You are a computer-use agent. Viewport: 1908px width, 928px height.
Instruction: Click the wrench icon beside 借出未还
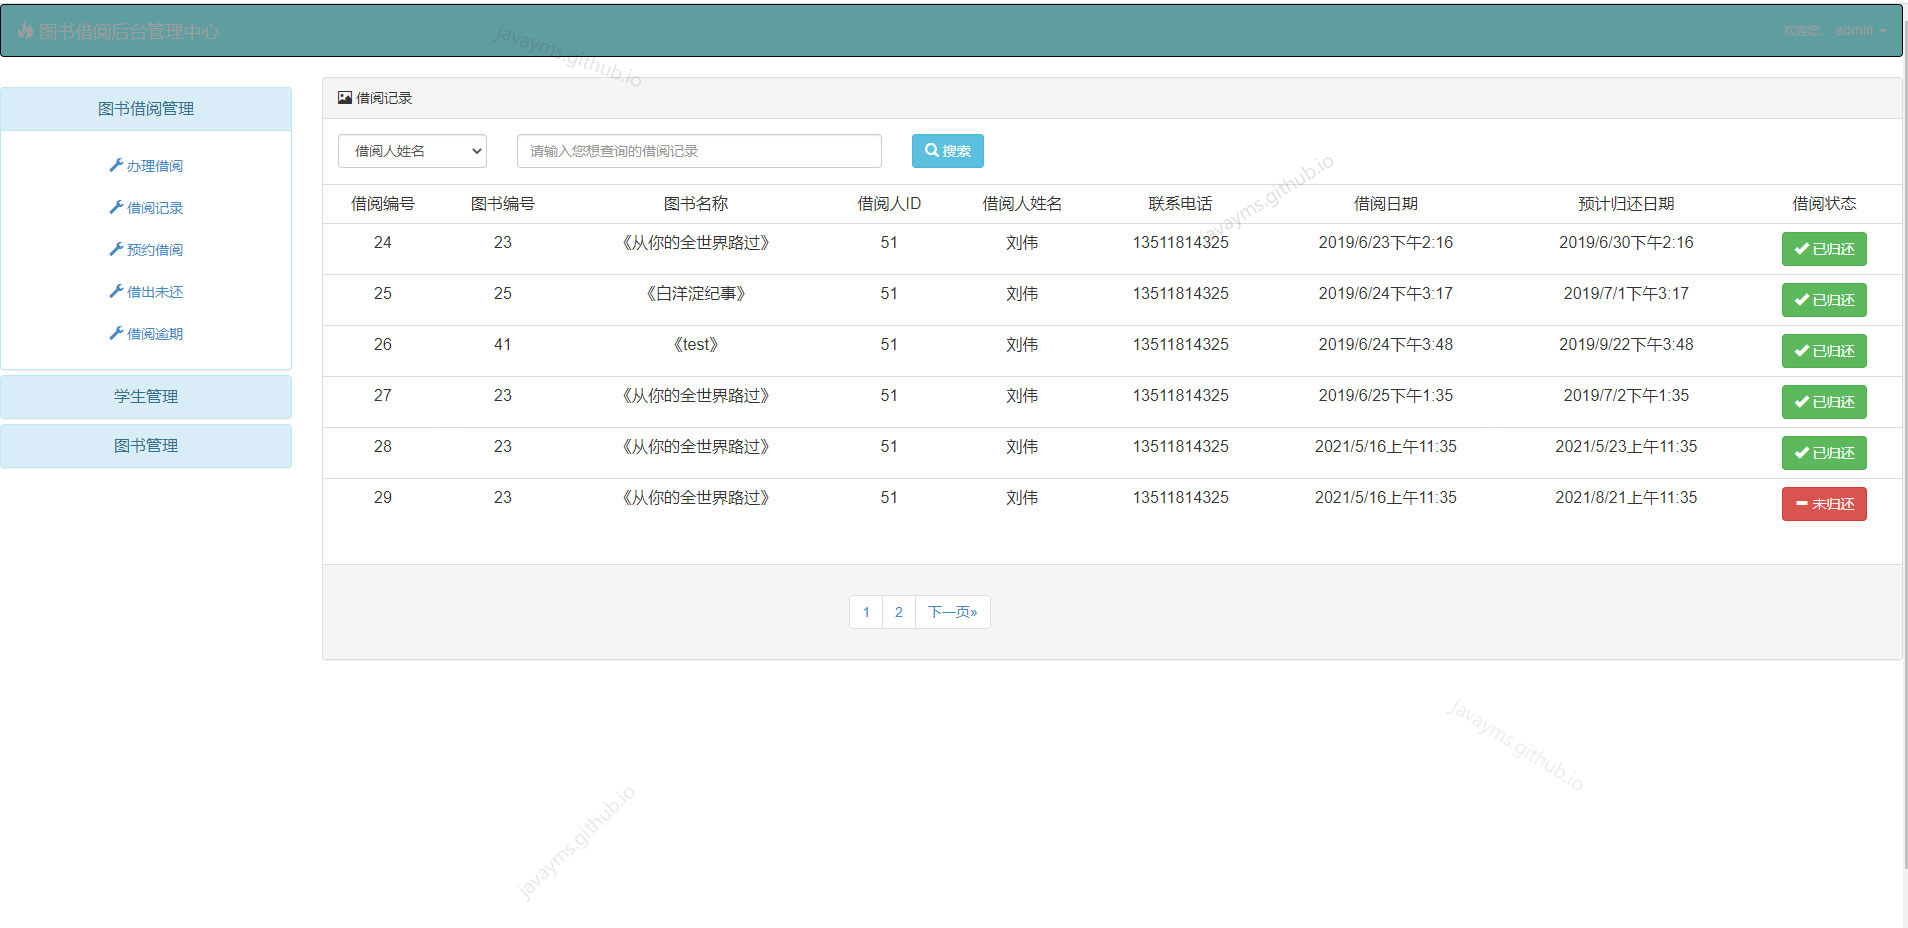116,291
